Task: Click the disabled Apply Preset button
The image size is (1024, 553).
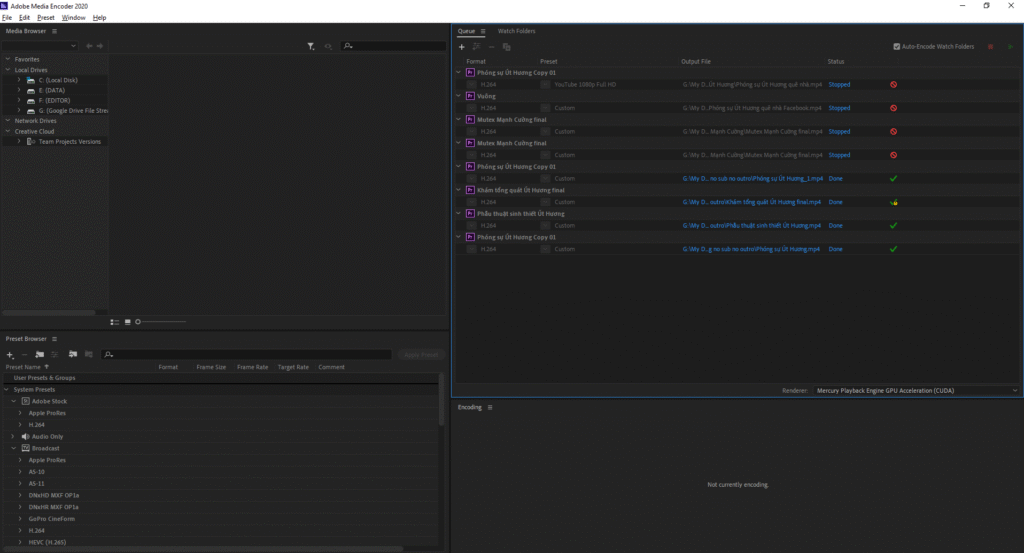Action: coord(421,355)
